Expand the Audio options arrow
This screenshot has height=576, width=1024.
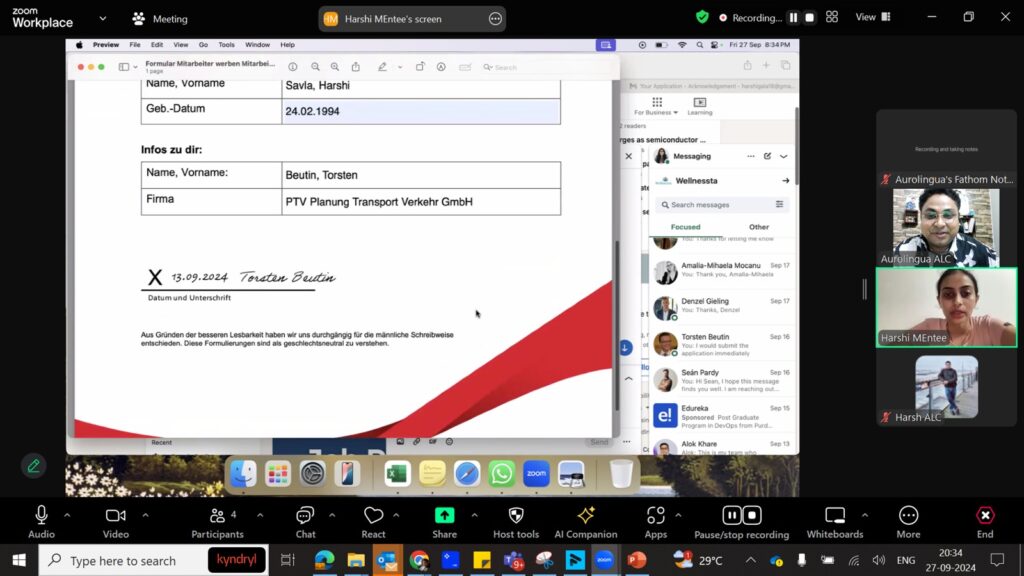(67, 515)
